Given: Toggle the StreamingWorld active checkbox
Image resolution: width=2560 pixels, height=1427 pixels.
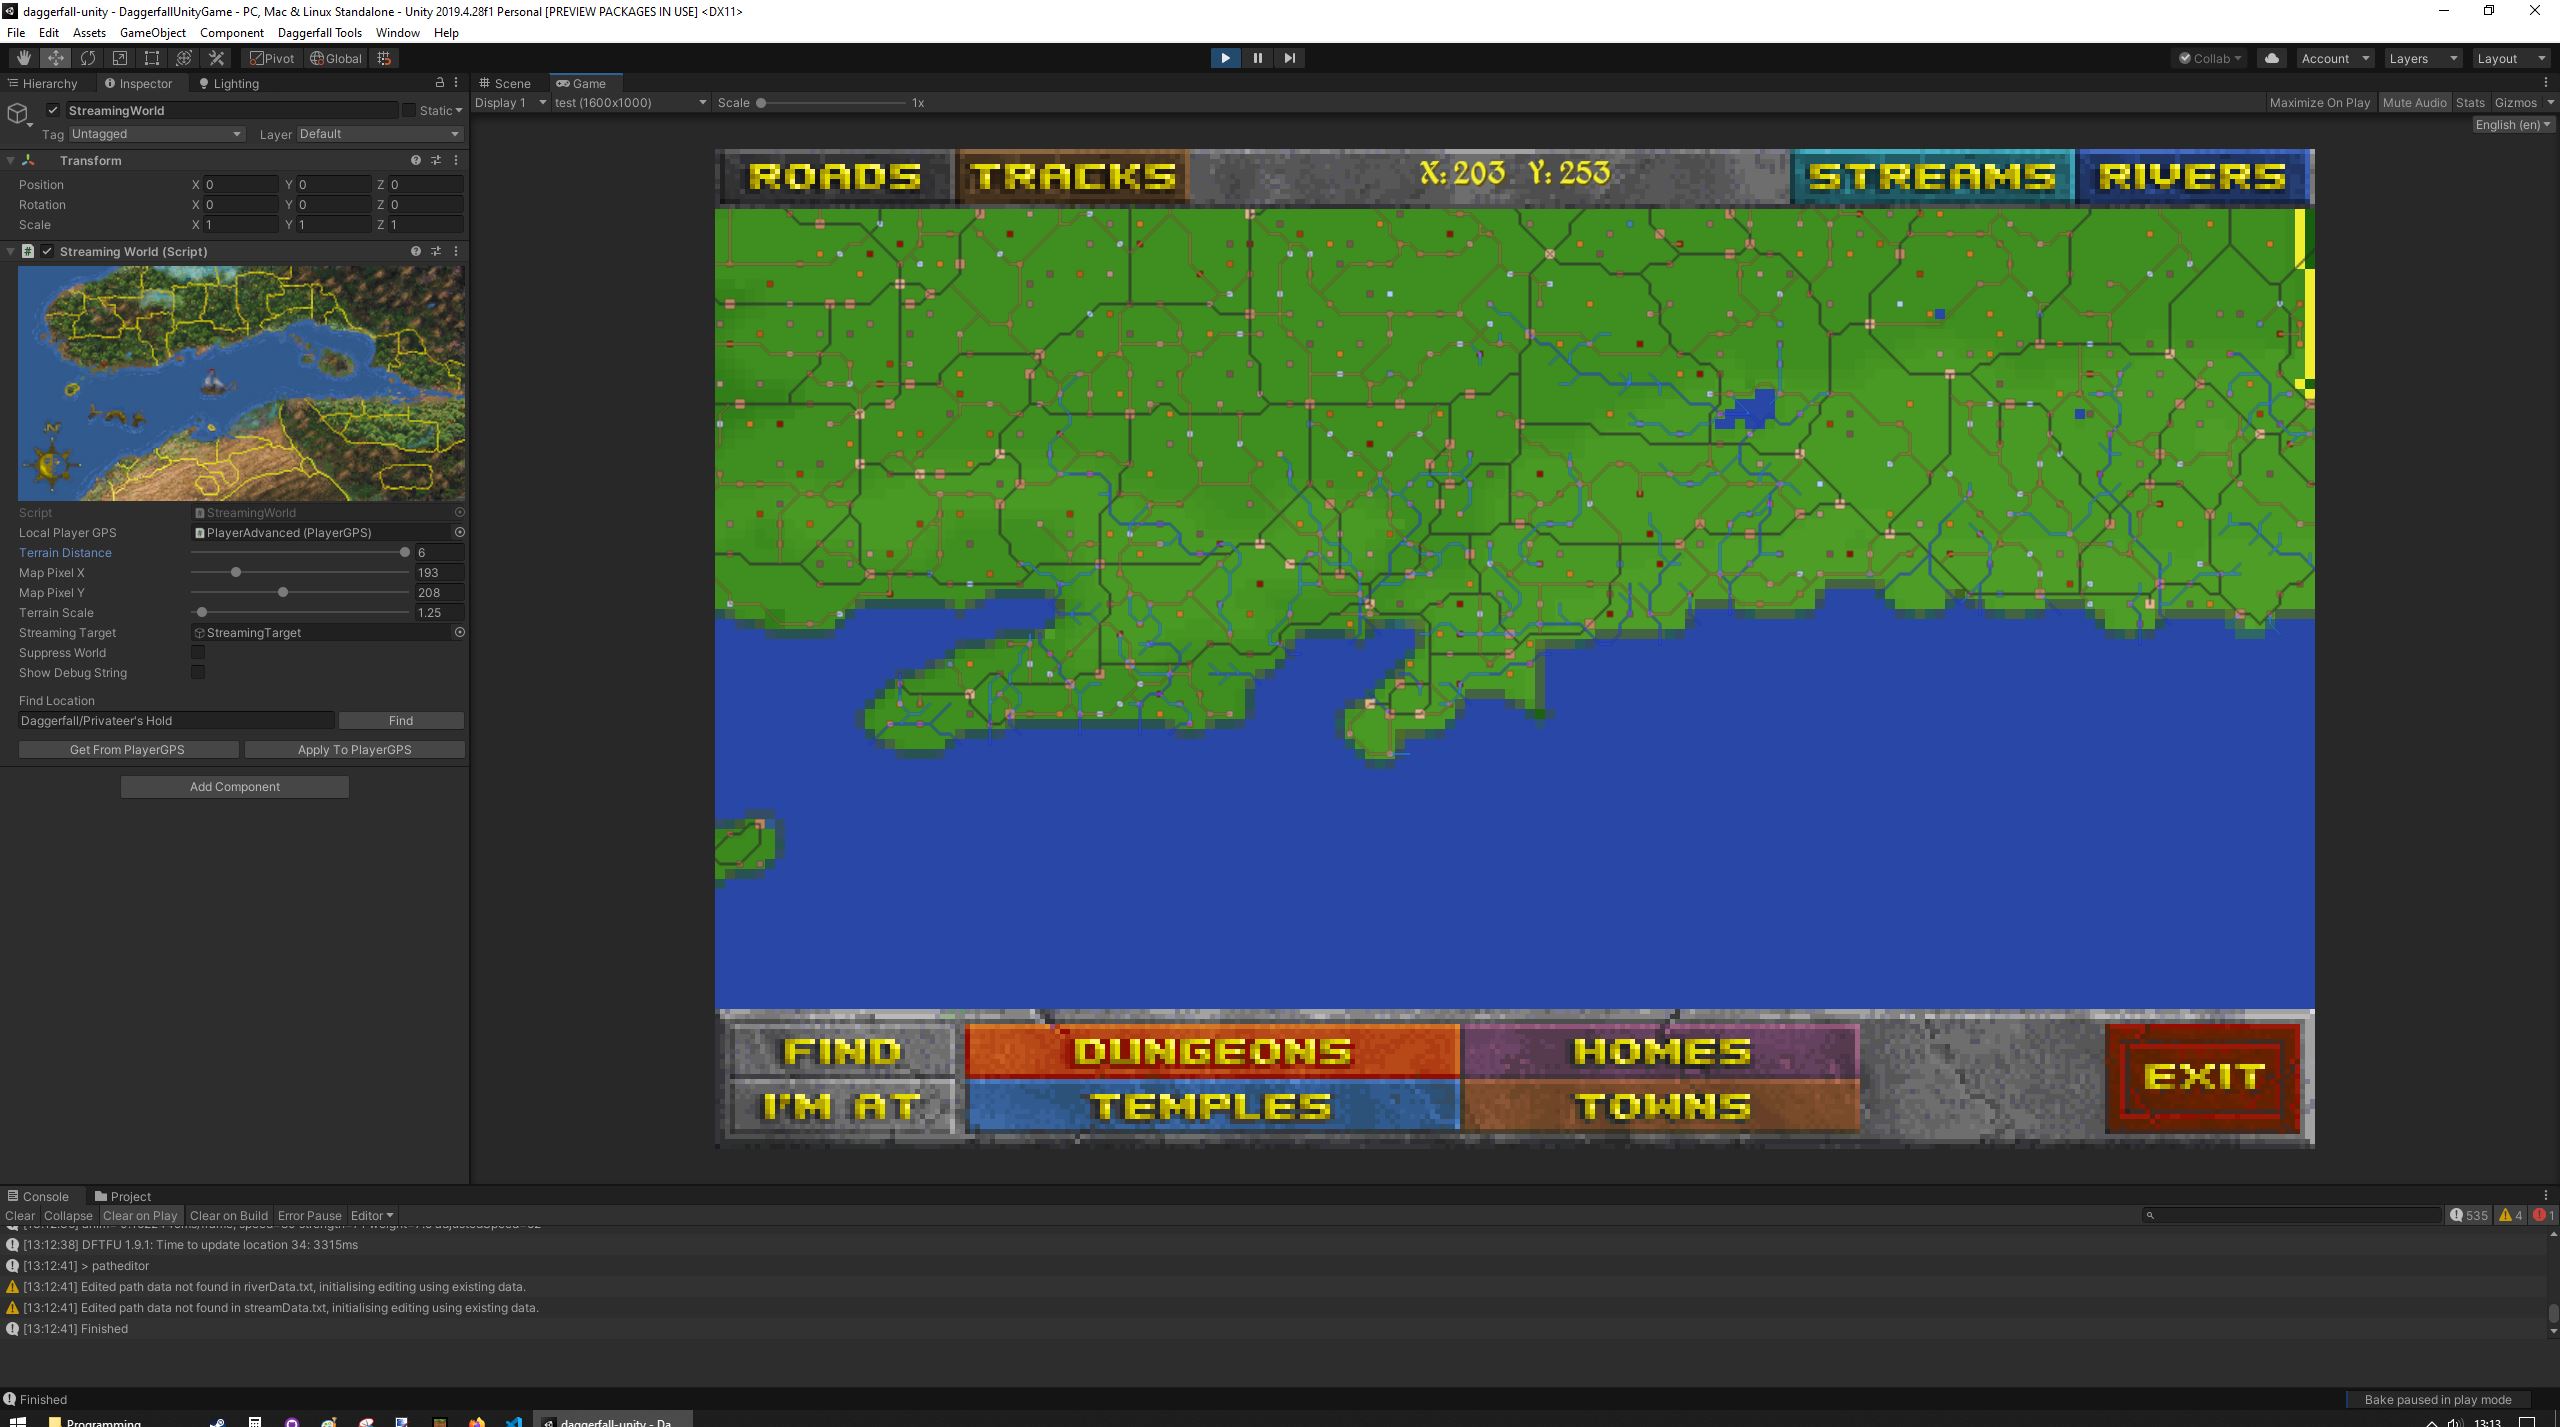Looking at the screenshot, I should (53, 110).
